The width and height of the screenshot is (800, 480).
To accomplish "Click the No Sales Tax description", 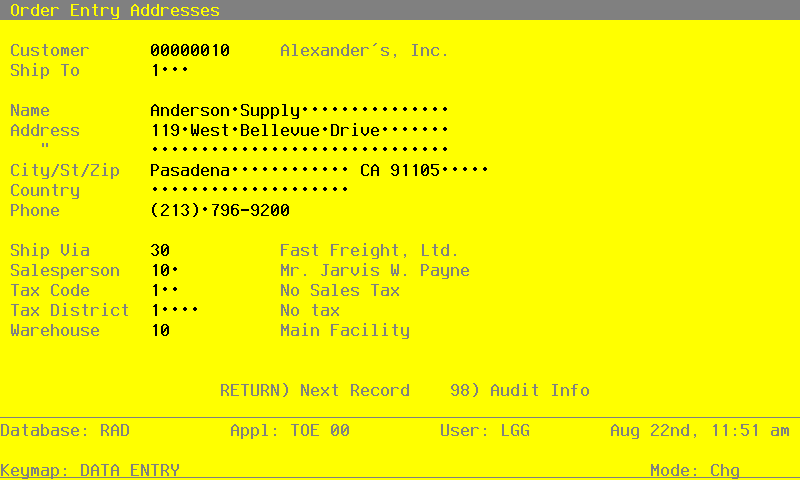I will click(x=340, y=290).
